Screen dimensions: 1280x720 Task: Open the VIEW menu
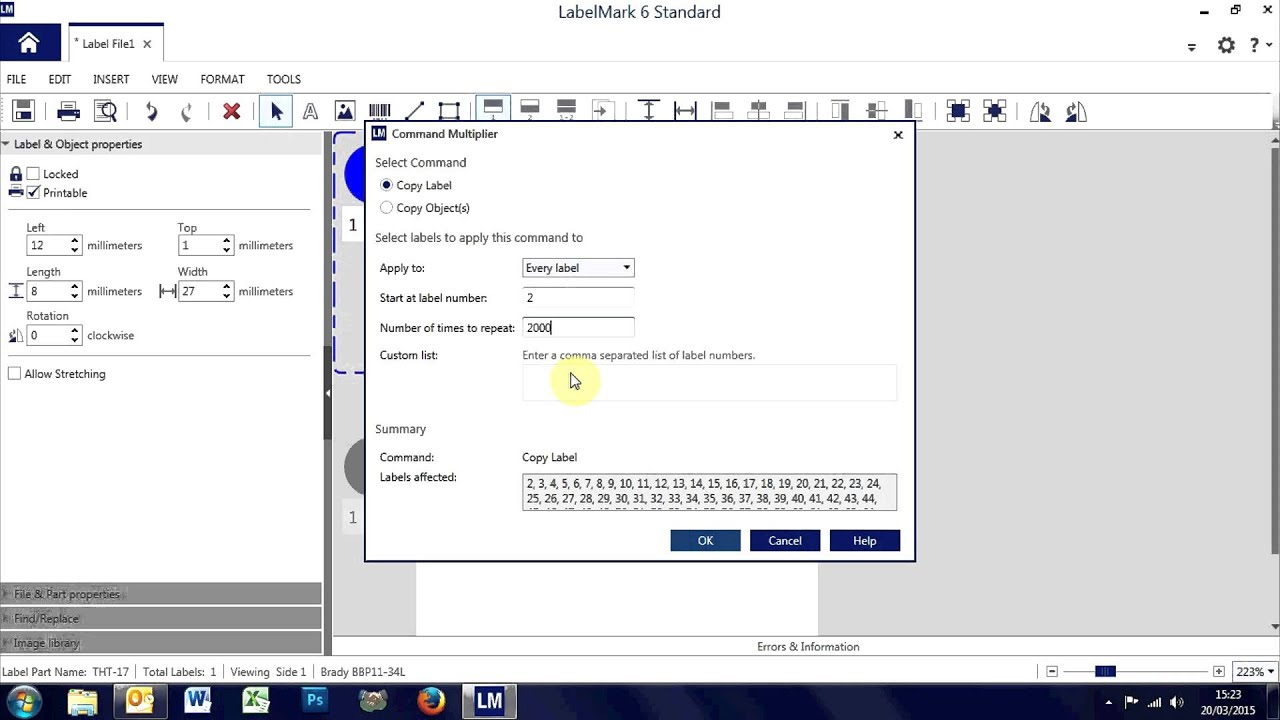click(x=165, y=79)
